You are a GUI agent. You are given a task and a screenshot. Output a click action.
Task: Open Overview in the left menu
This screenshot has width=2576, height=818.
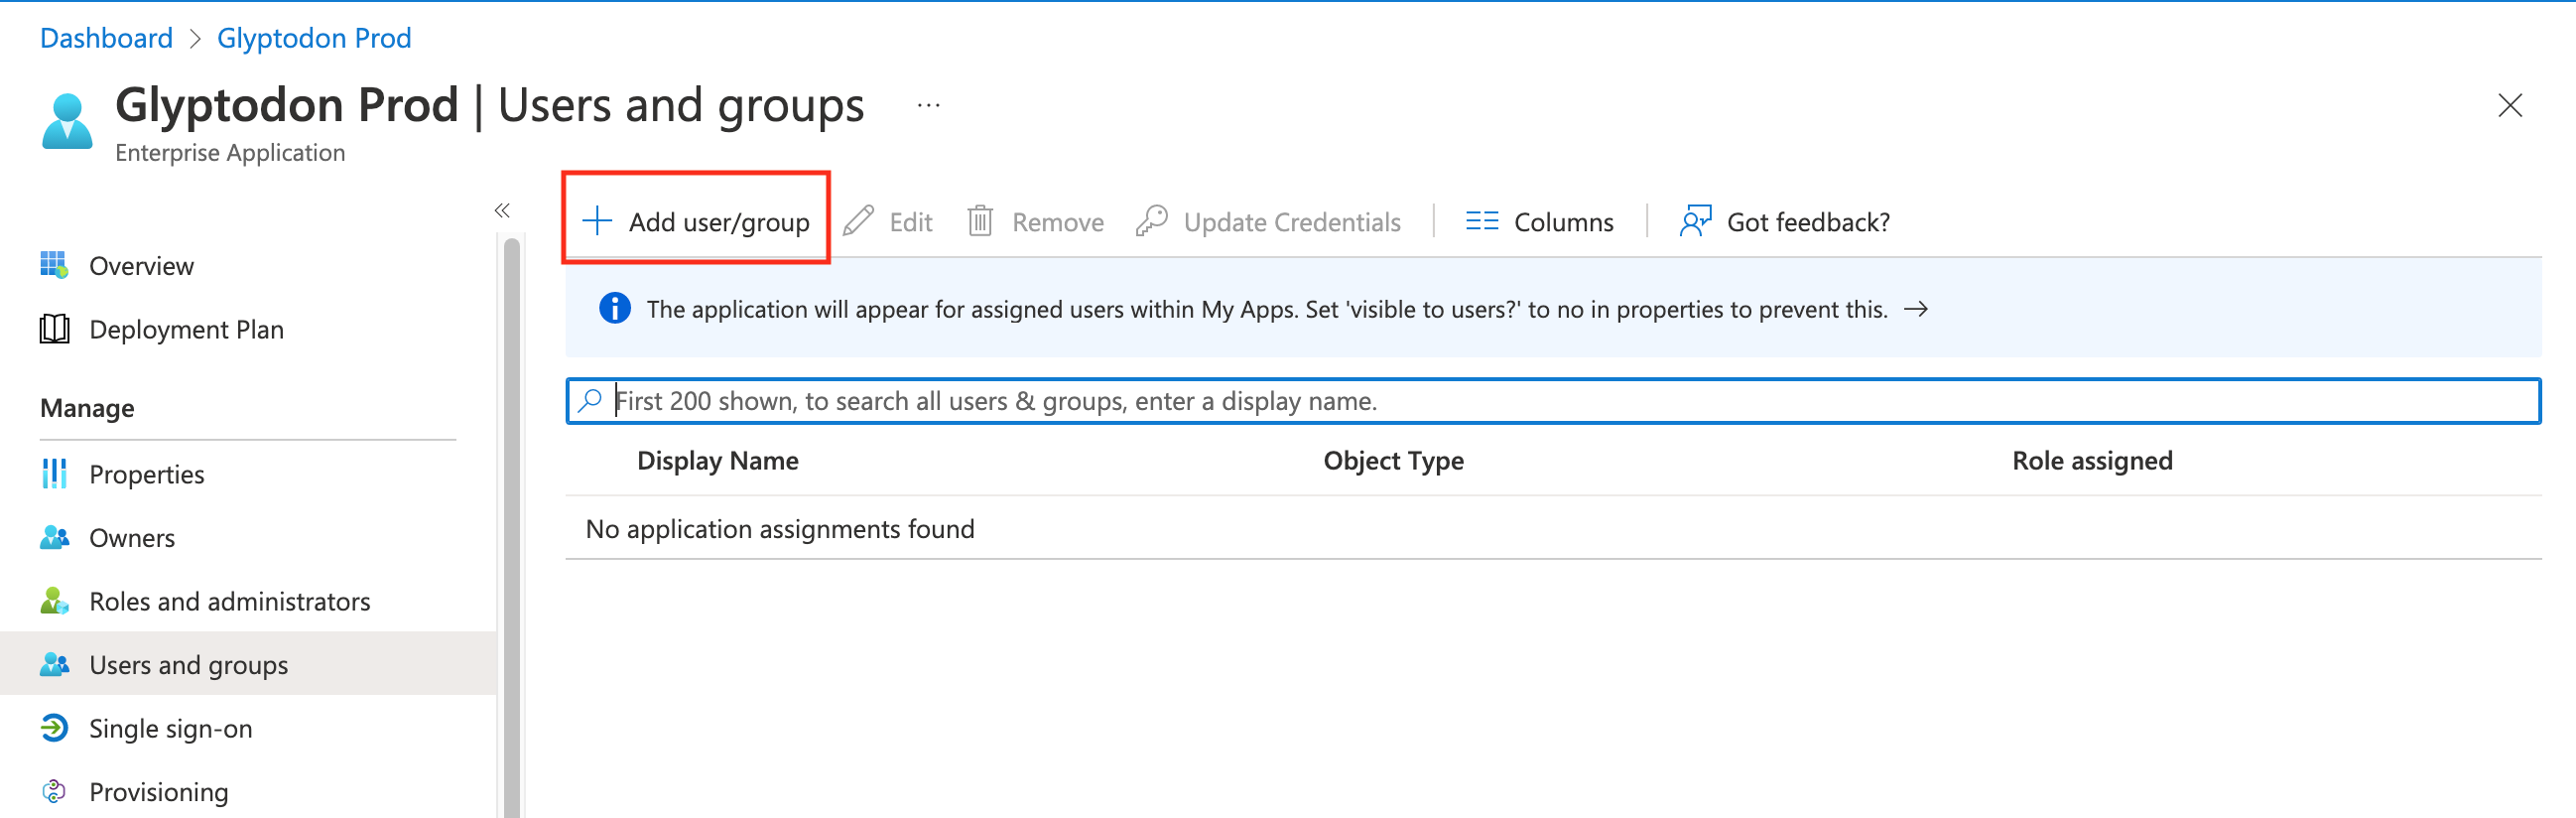click(141, 266)
